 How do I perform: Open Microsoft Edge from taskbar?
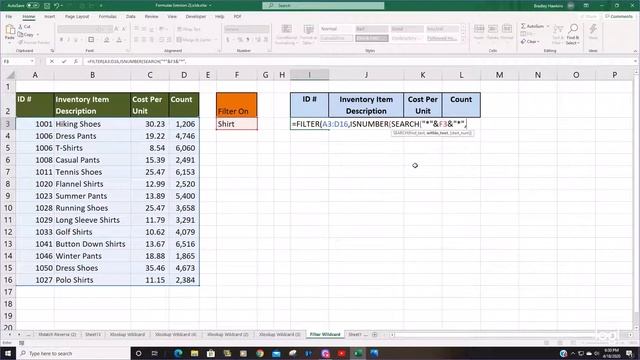[x=178, y=353]
